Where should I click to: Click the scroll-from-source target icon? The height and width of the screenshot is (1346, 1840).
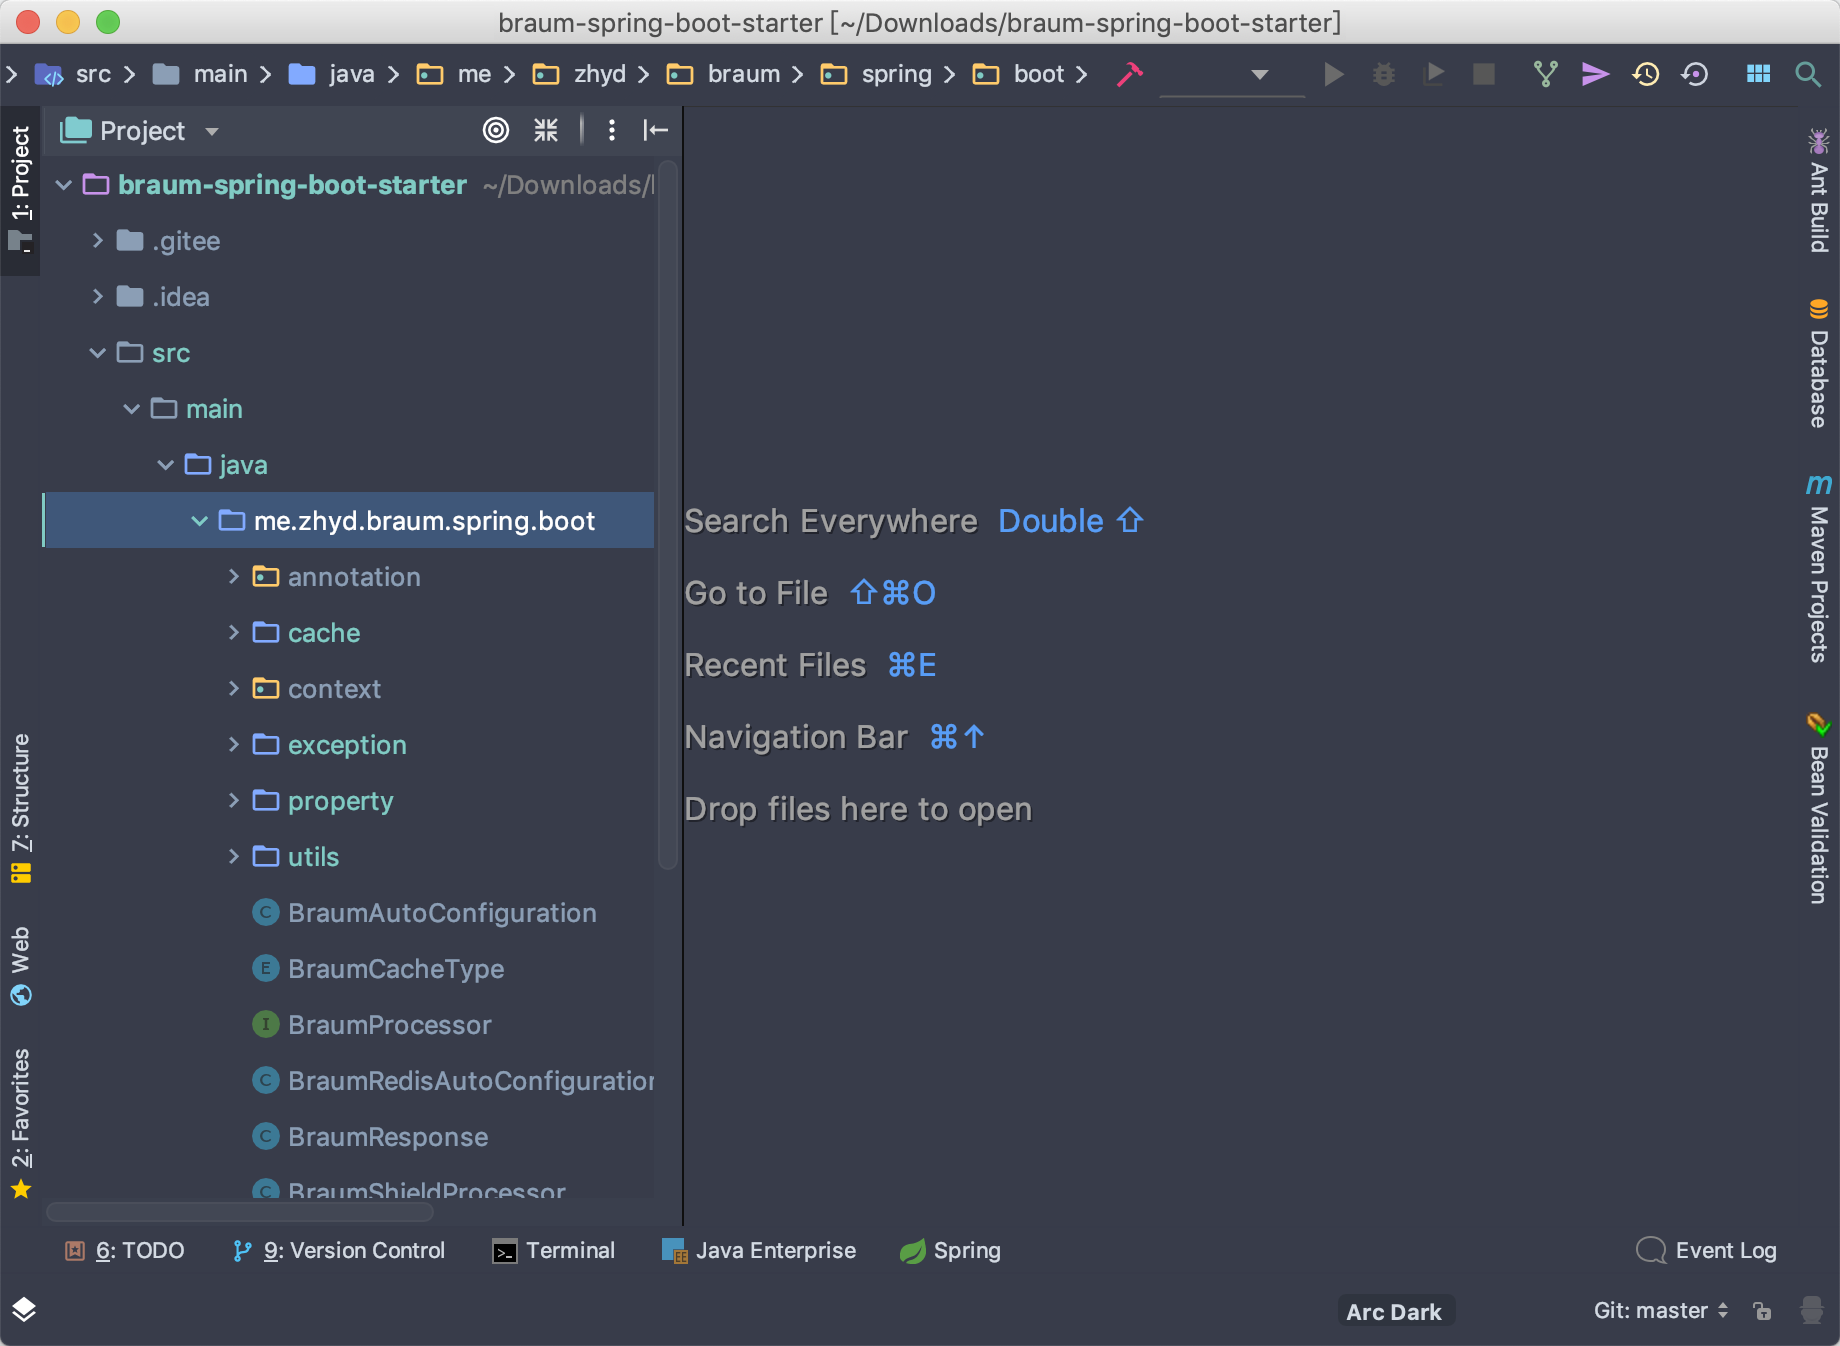(496, 130)
